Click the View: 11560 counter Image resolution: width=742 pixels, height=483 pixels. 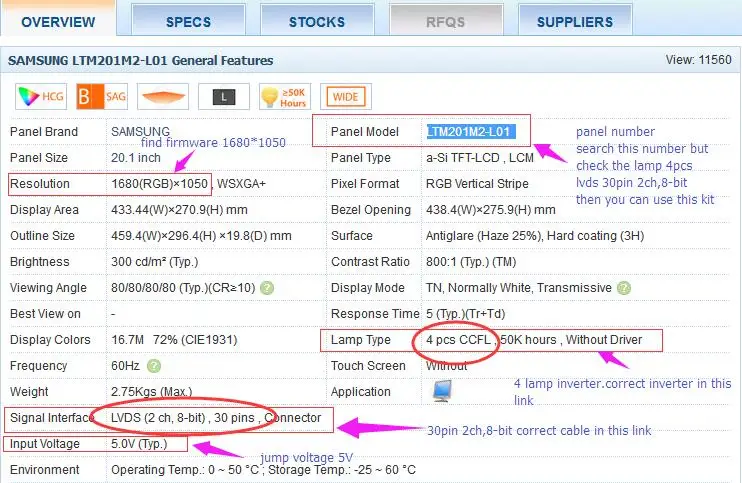[x=698, y=60]
